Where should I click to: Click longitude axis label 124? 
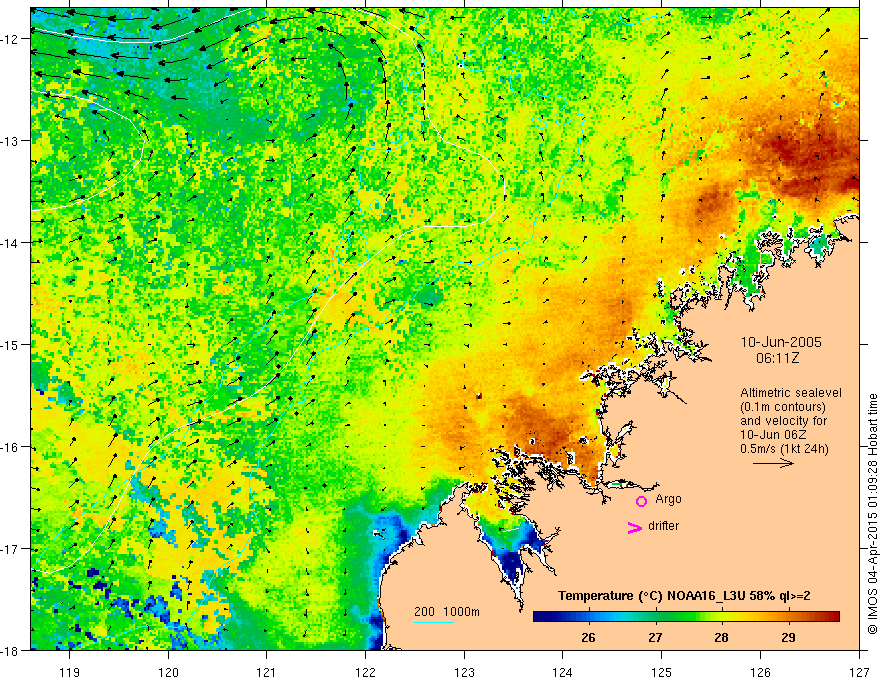pos(563,672)
